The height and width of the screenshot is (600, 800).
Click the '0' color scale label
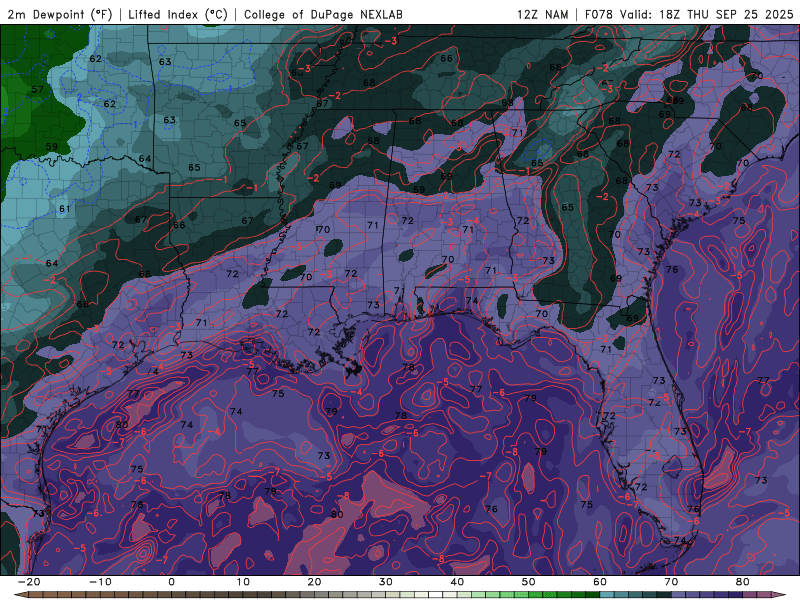pos(171,582)
